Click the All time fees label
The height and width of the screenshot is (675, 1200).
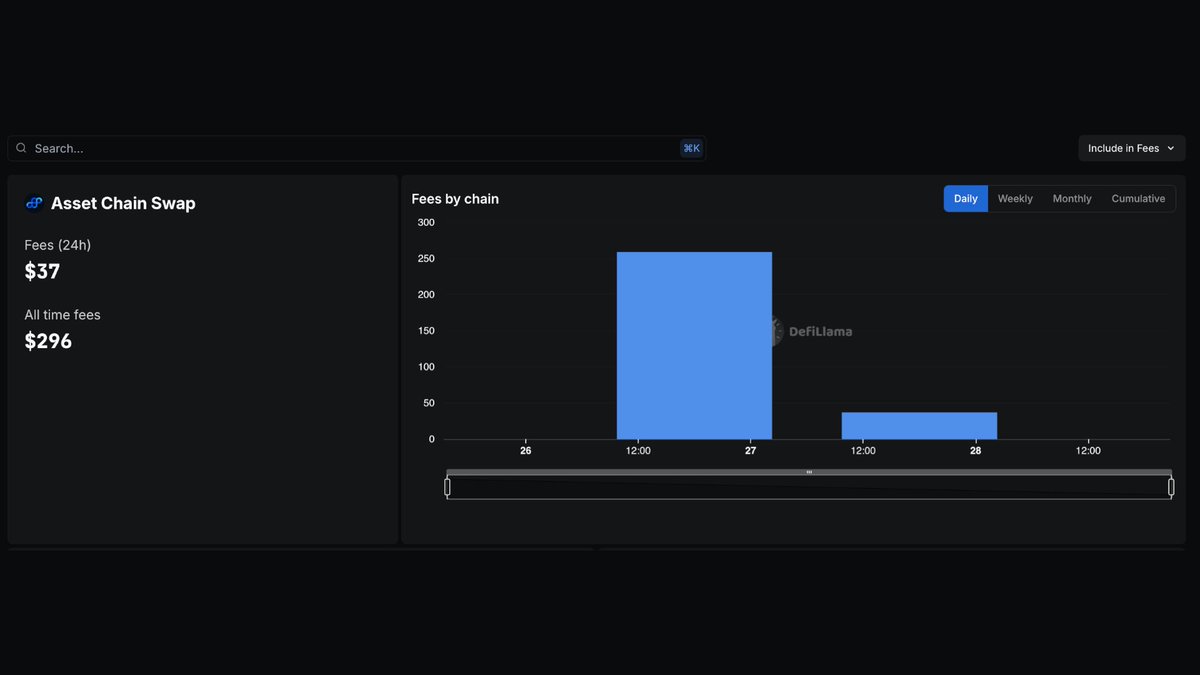(62, 315)
